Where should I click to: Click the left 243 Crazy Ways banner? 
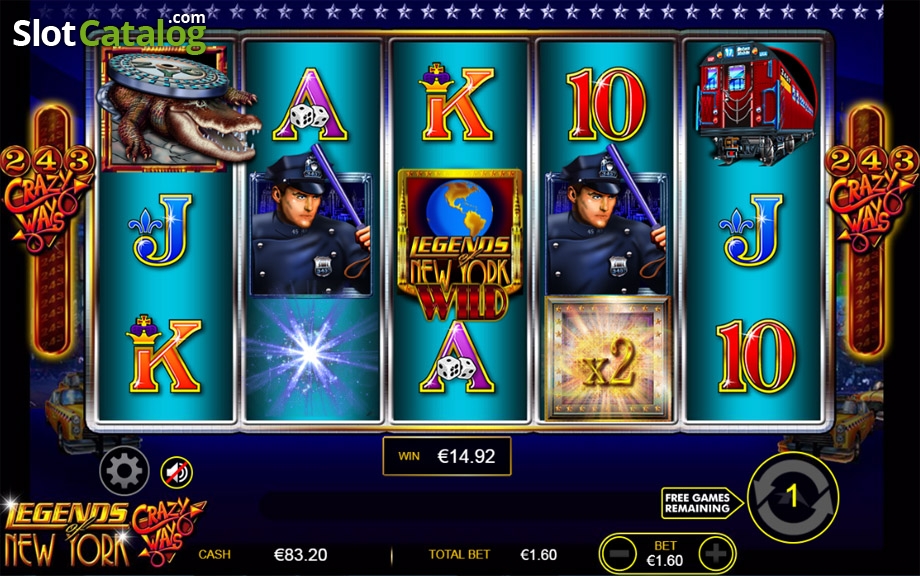pyautogui.click(x=48, y=199)
